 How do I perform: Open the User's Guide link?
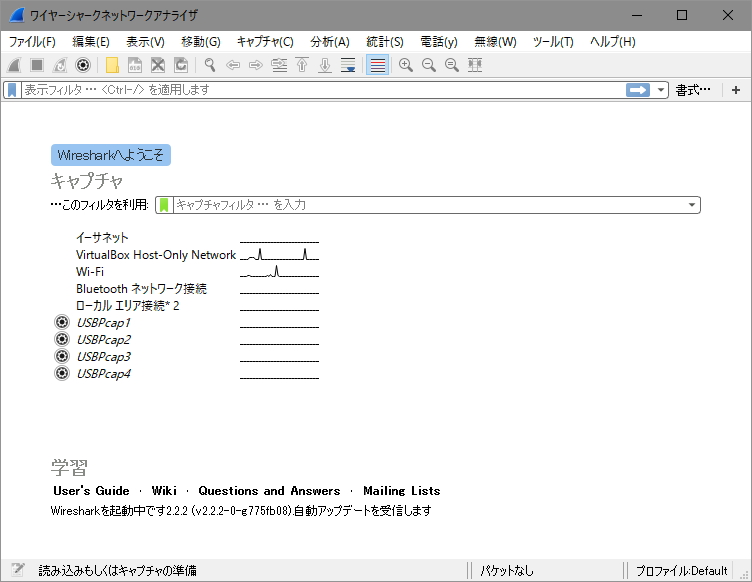pyautogui.click(x=91, y=490)
